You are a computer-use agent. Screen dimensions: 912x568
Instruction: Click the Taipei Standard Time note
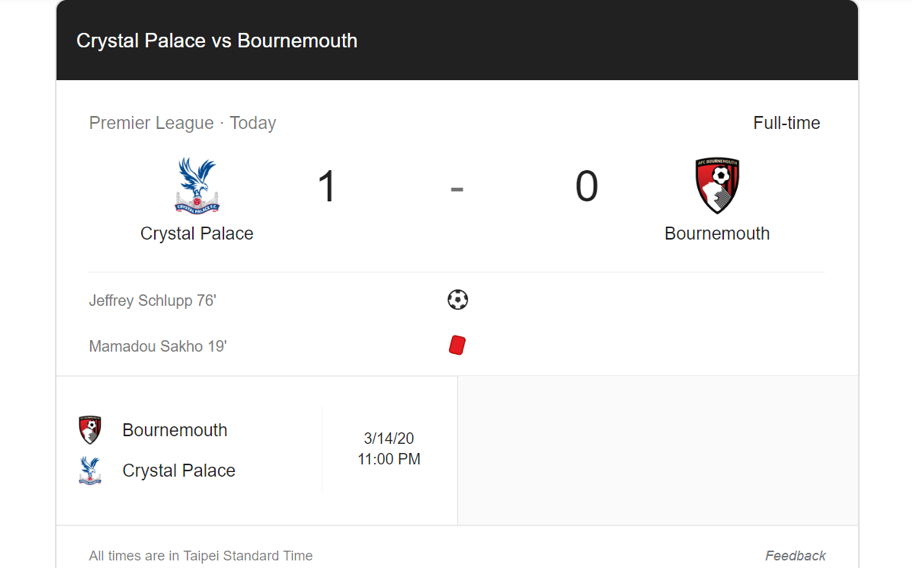tap(201, 556)
